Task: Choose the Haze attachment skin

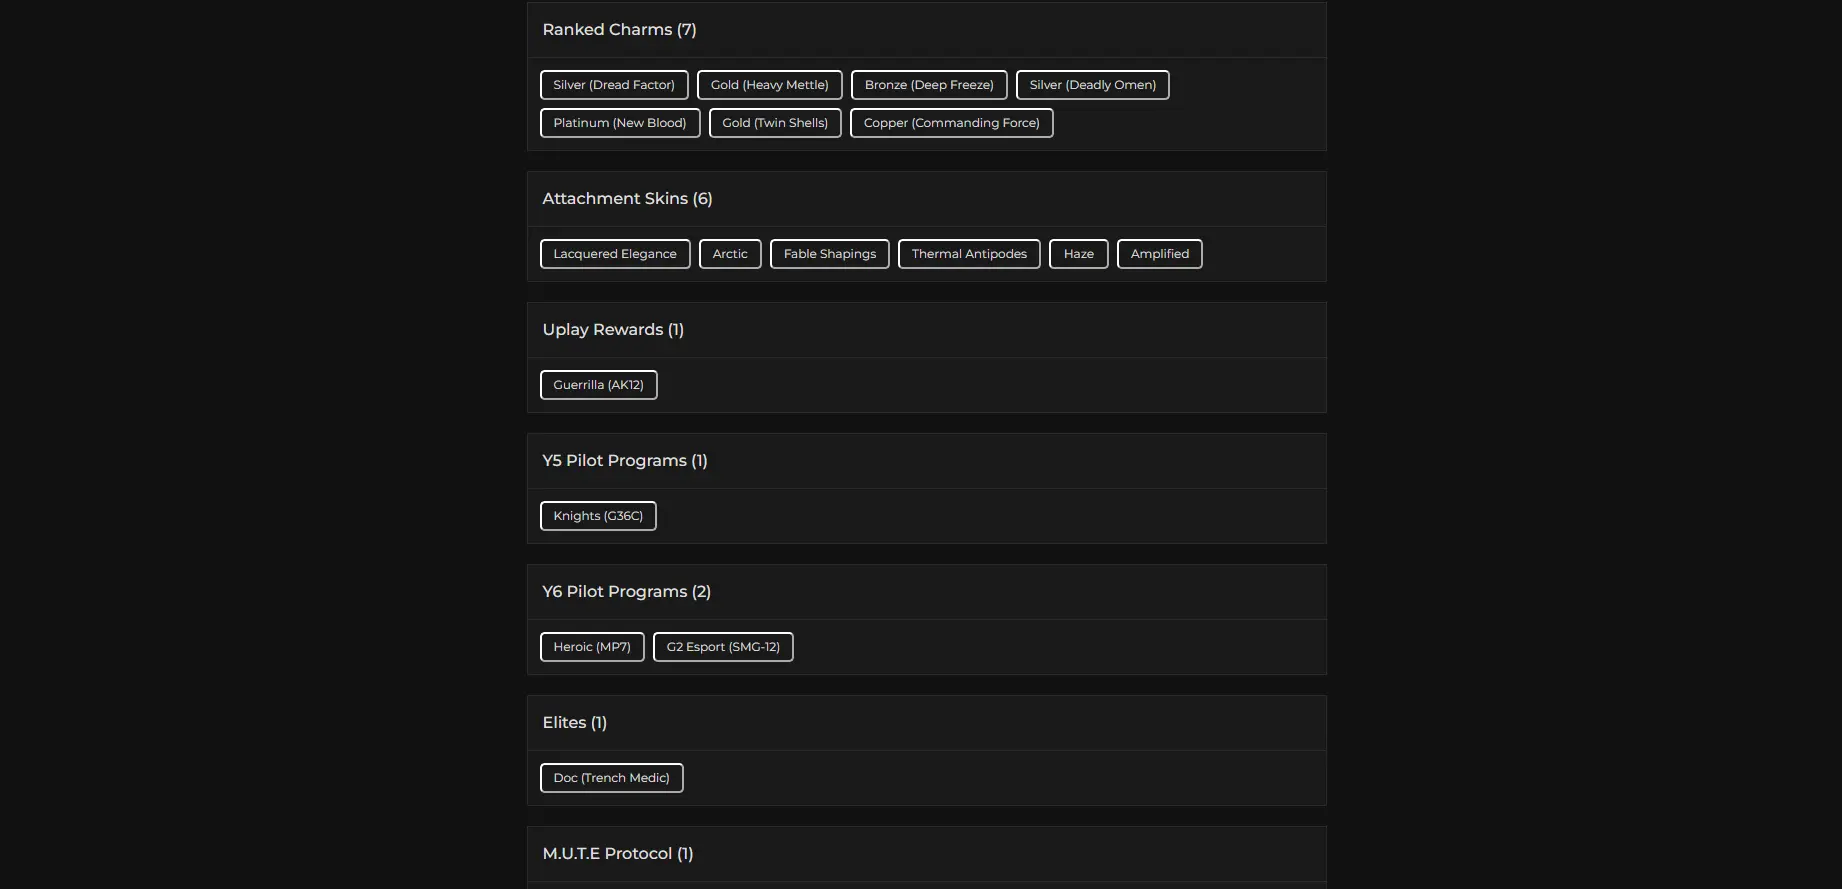Action: point(1078,254)
